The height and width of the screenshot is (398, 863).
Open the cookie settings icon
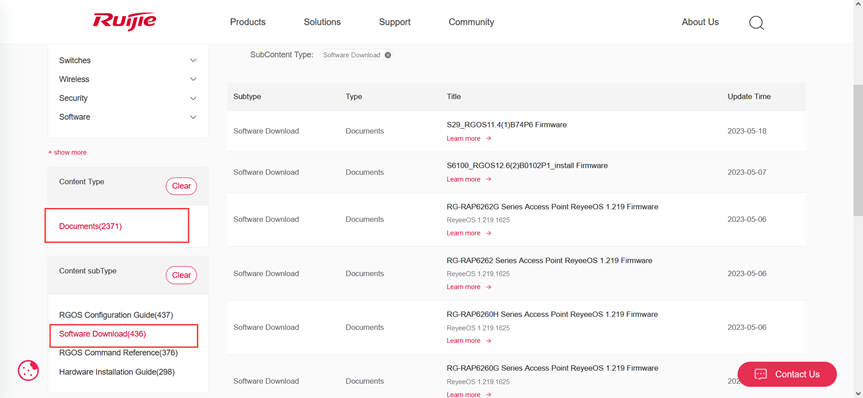(x=28, y=370)
